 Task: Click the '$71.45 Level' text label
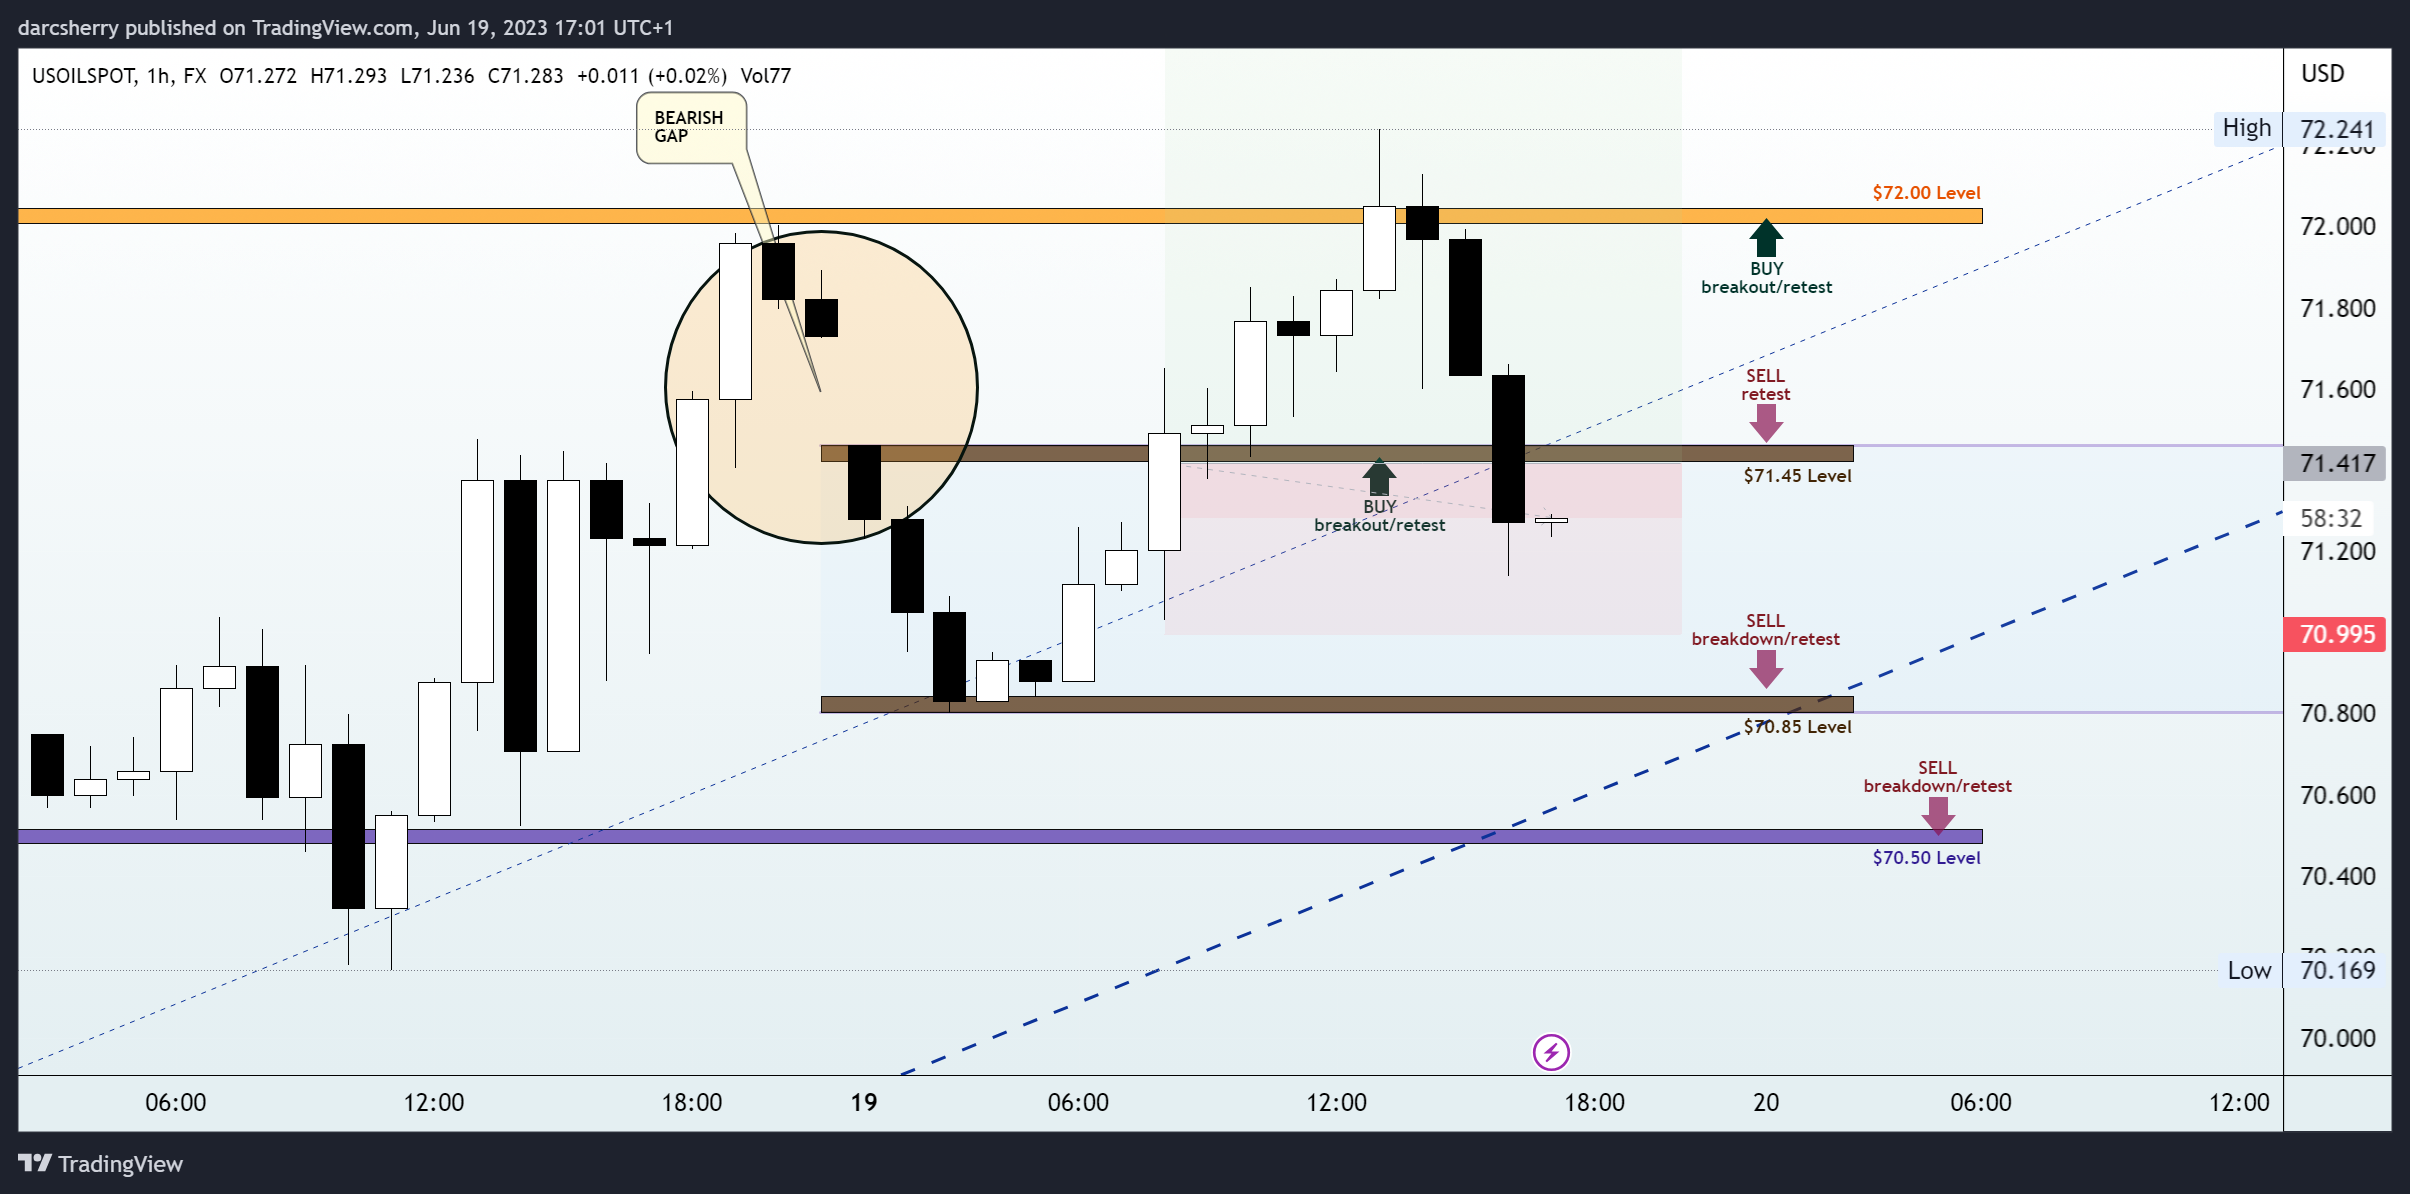pyautogui.click(x=1797, y=475)
